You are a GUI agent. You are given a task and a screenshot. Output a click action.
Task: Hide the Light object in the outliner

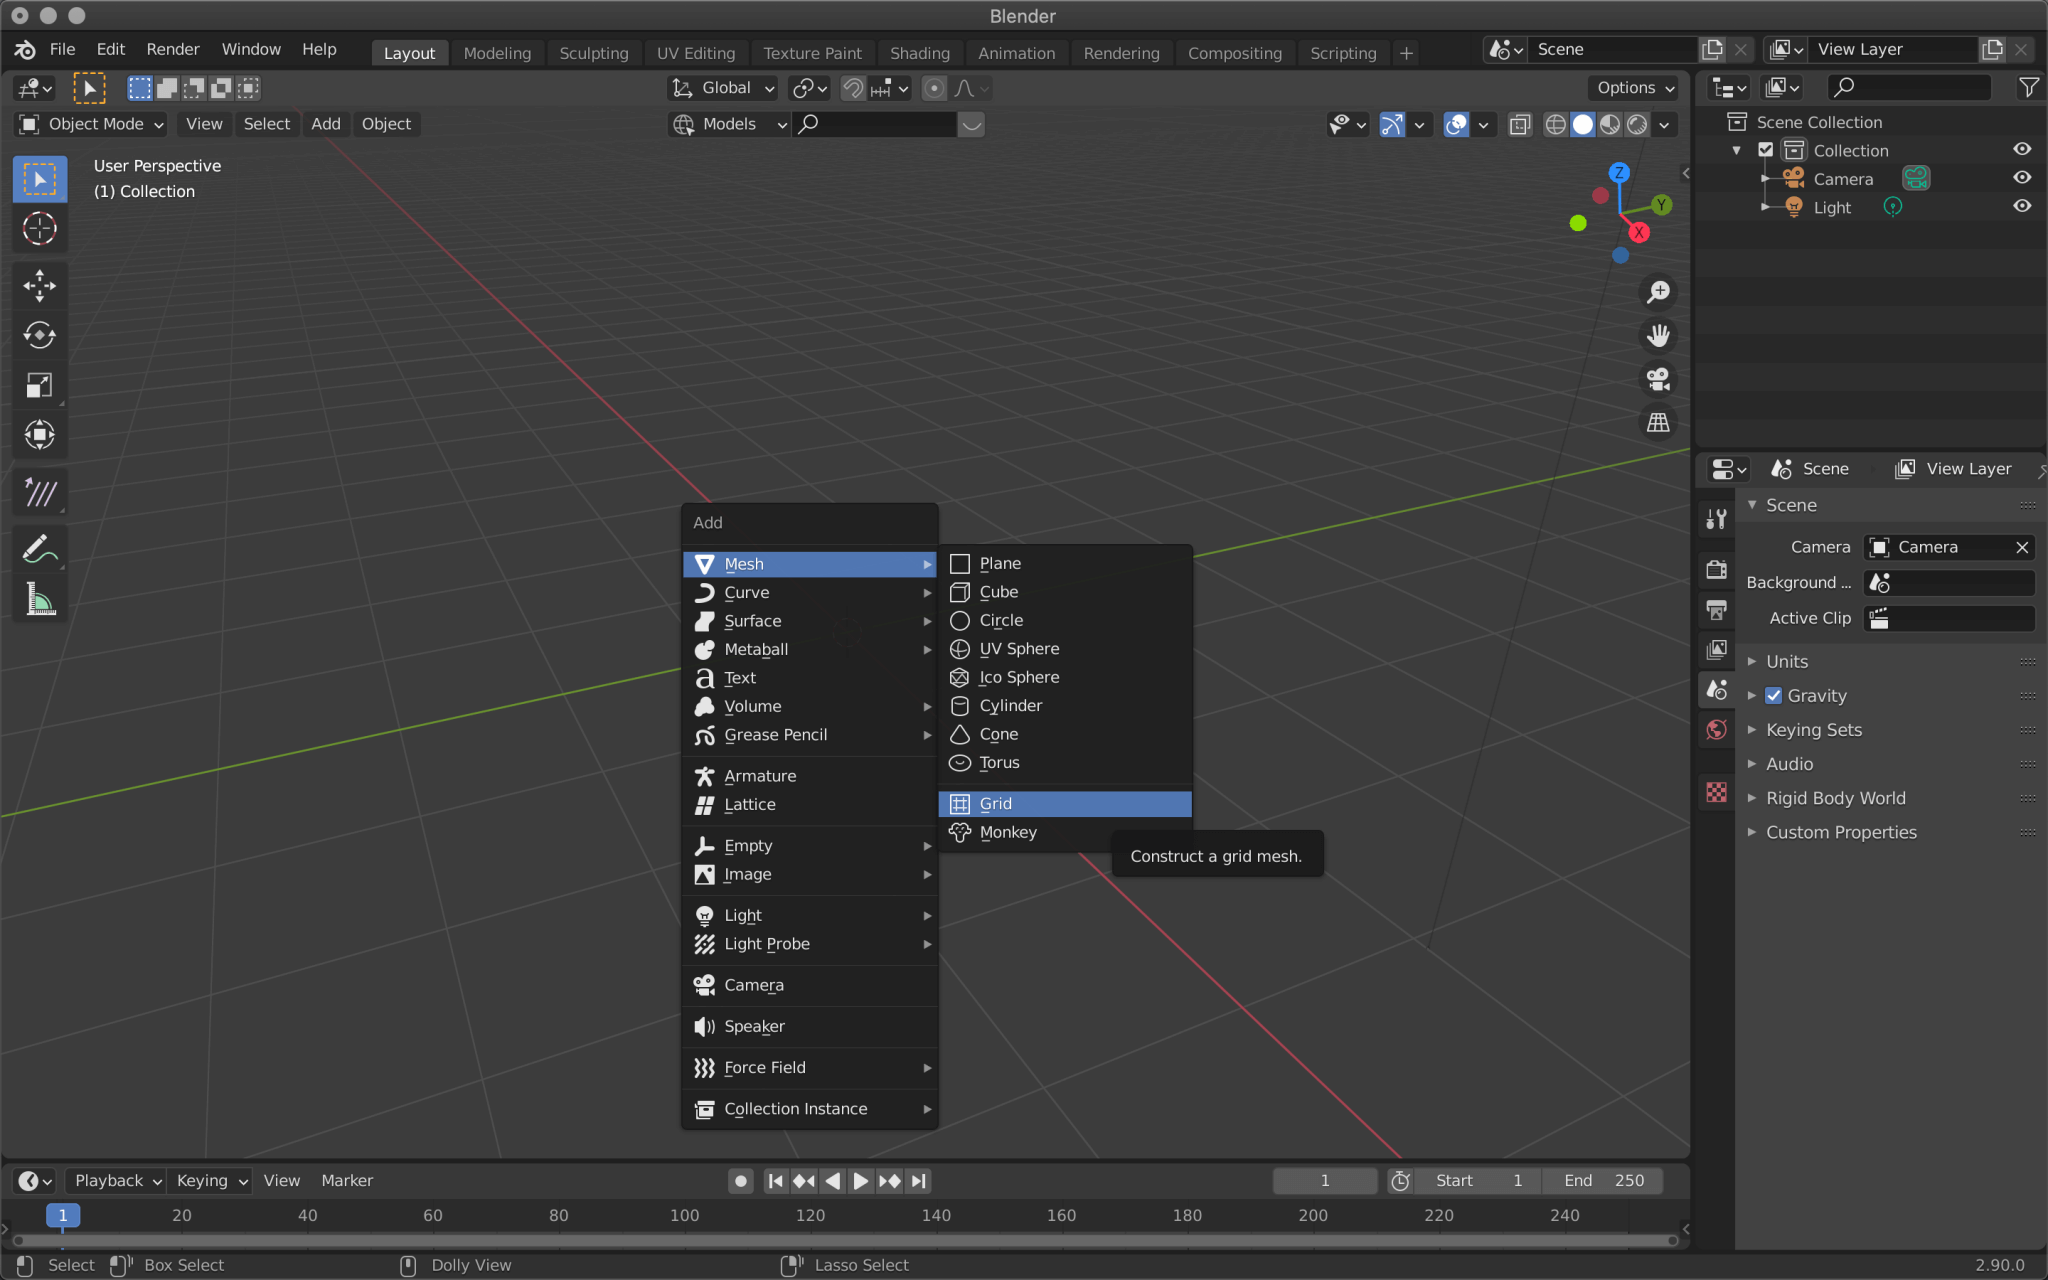(x=2023, y=206)
